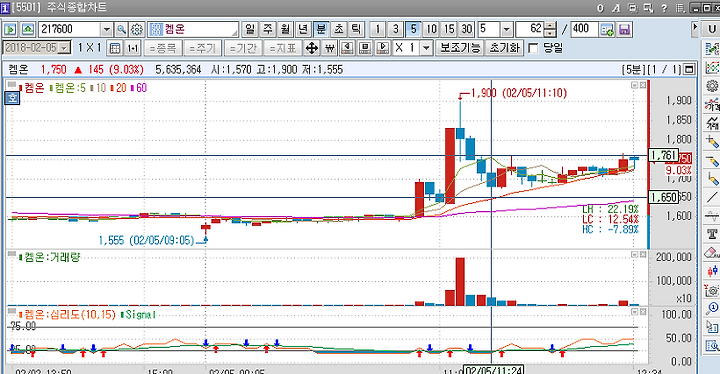The height and width of the screenshot is (374, 720).
Task: Click the 02/05/11:24 crosshair time label
Action: 493,369
